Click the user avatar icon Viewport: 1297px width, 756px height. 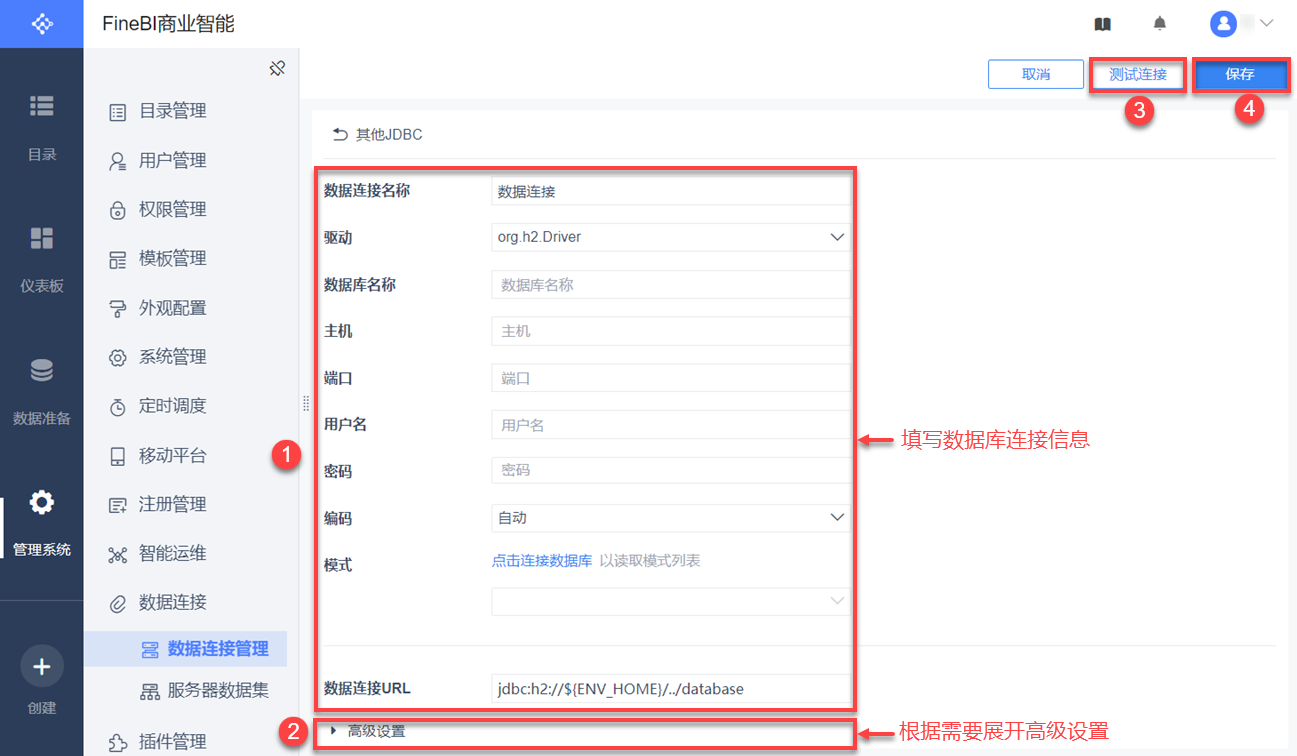click(1223, 23)
